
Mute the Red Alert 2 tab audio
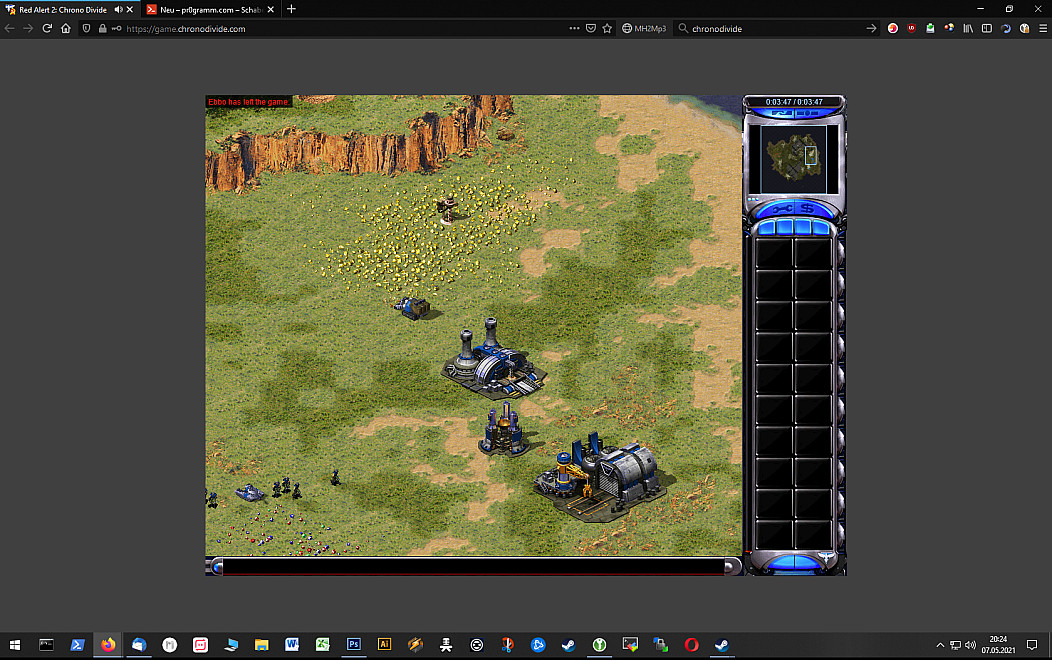[x=119, y=9]
